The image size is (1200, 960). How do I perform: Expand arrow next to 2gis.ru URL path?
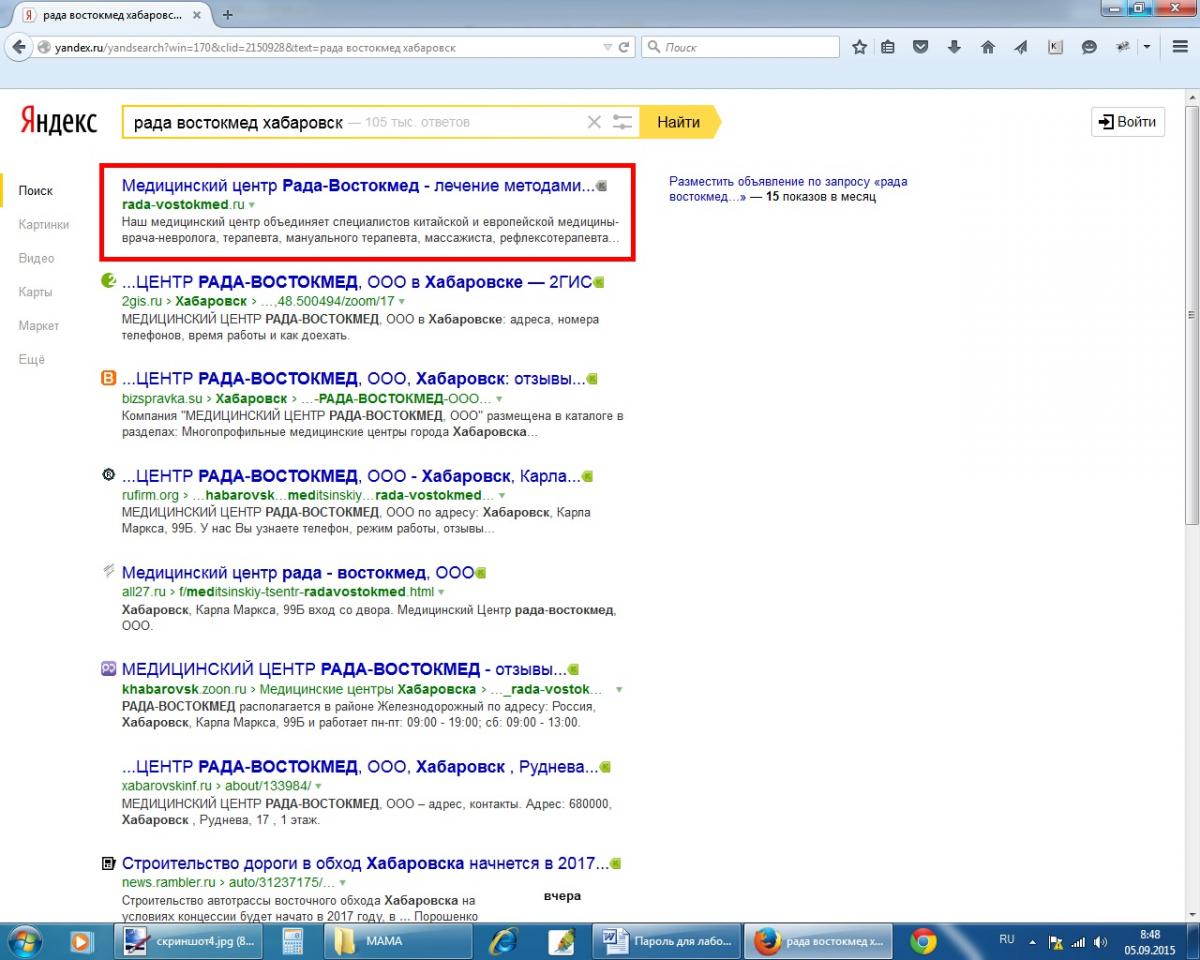(402, 301)
